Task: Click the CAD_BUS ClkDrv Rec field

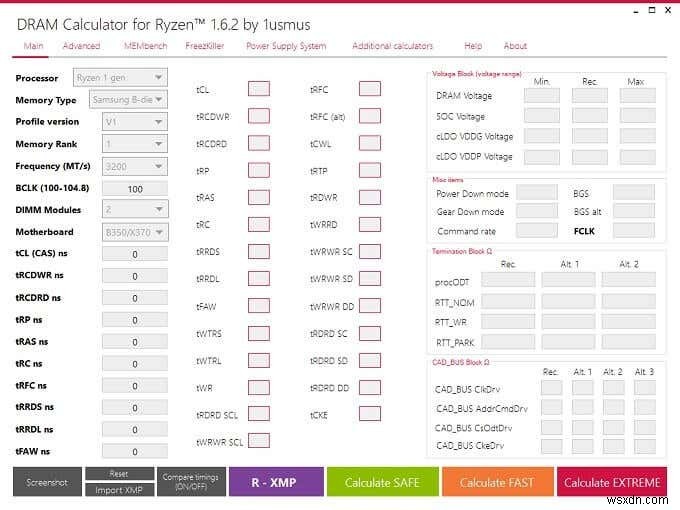Action: tap(552, 388)
